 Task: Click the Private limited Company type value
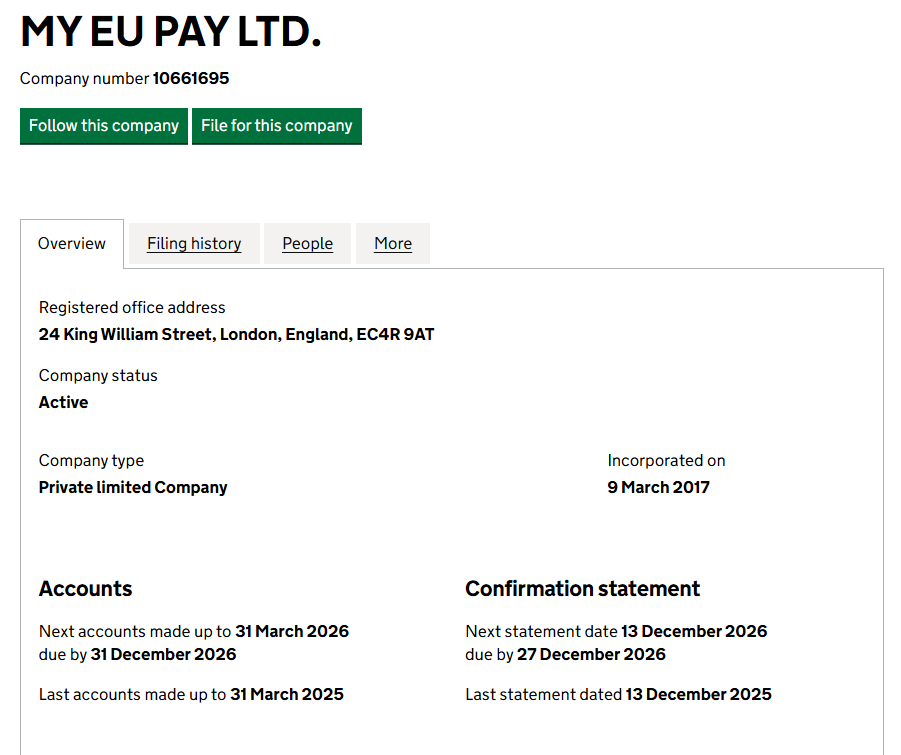133,487
